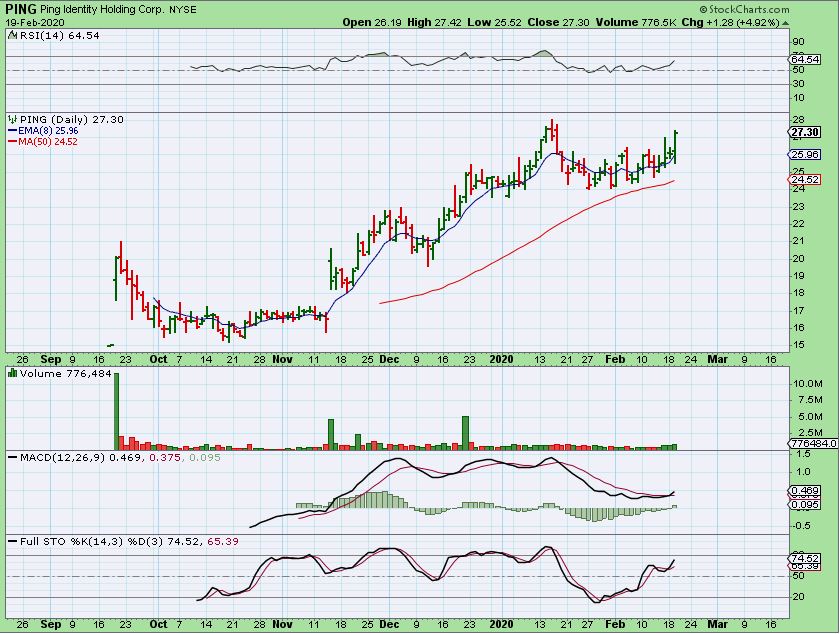Select the blue EMA(8) legend line swatch

click(x=12, y=130)
